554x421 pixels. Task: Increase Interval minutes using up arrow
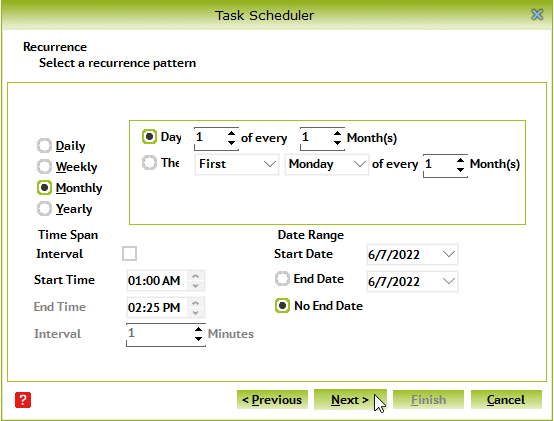(x=199, y=329)
